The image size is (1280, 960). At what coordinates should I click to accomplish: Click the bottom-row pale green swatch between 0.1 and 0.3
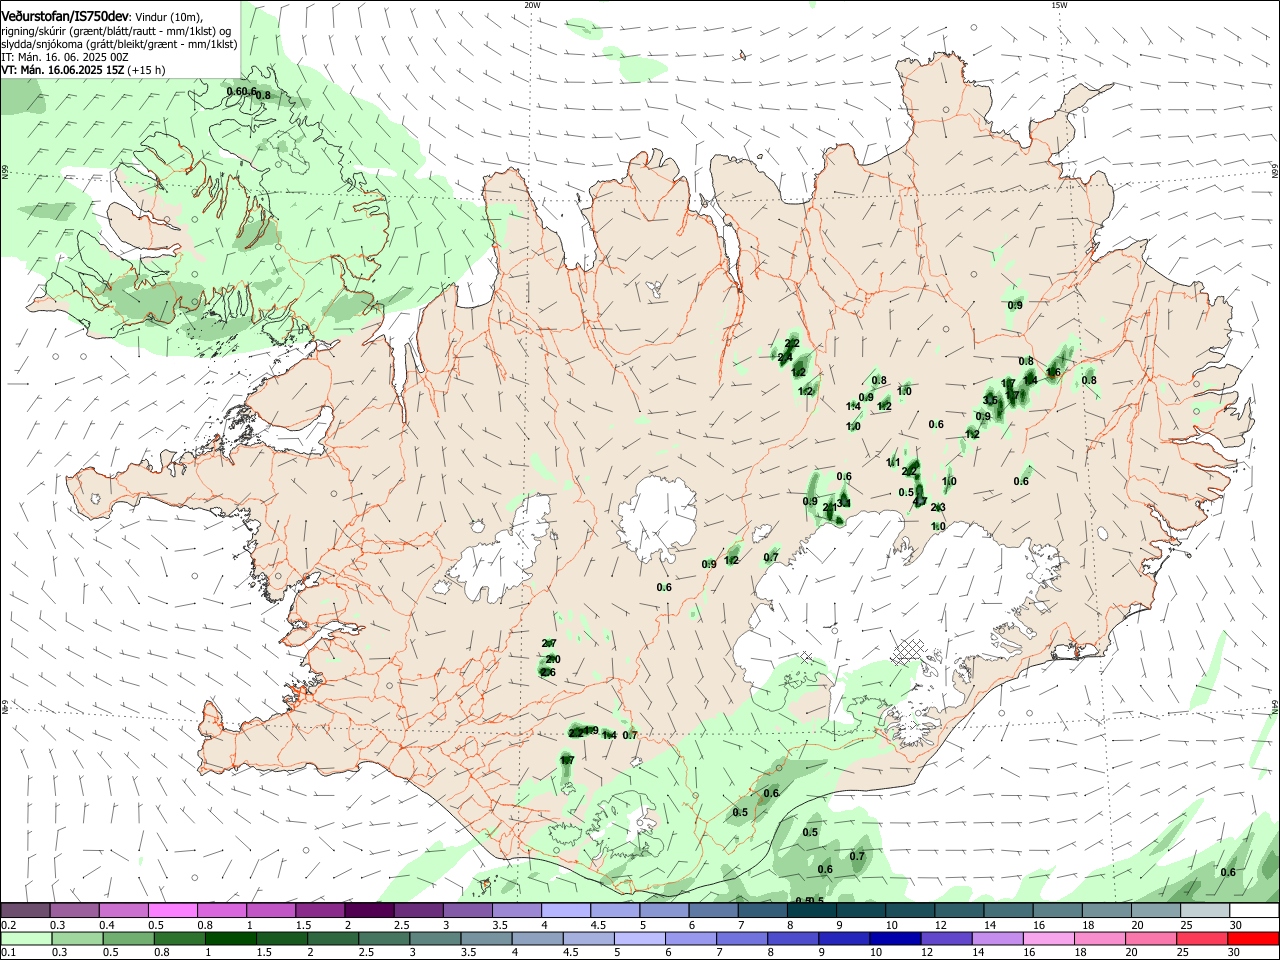pos(27,939)
